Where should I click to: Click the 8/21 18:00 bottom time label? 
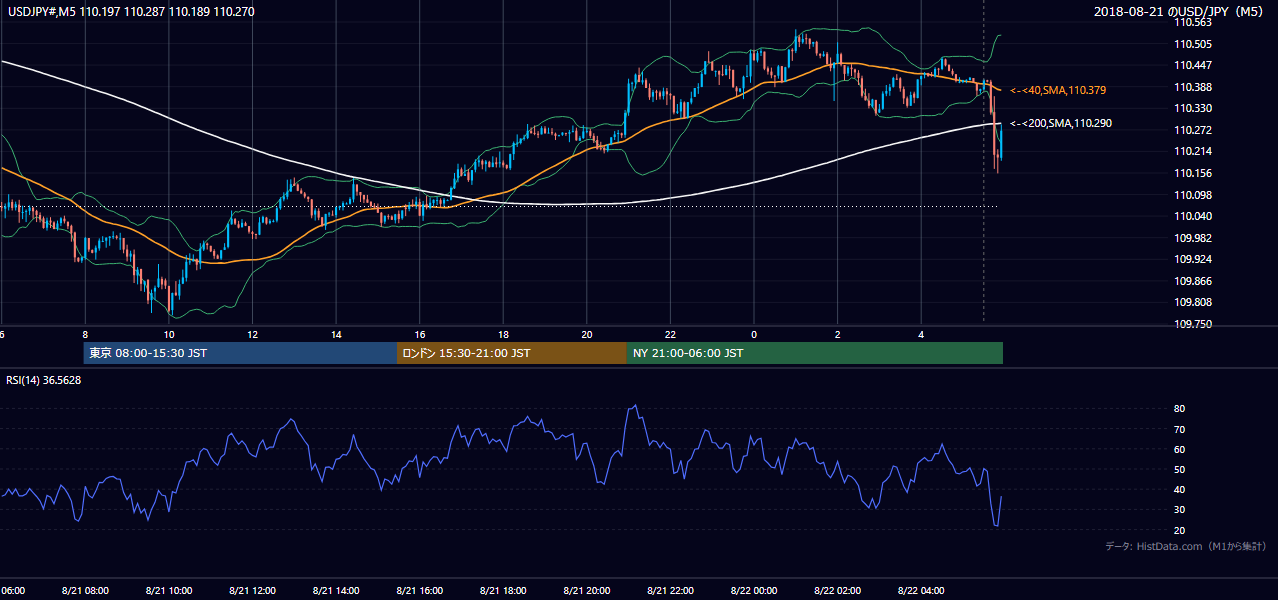pyautogui.click(x=503, y=591)
